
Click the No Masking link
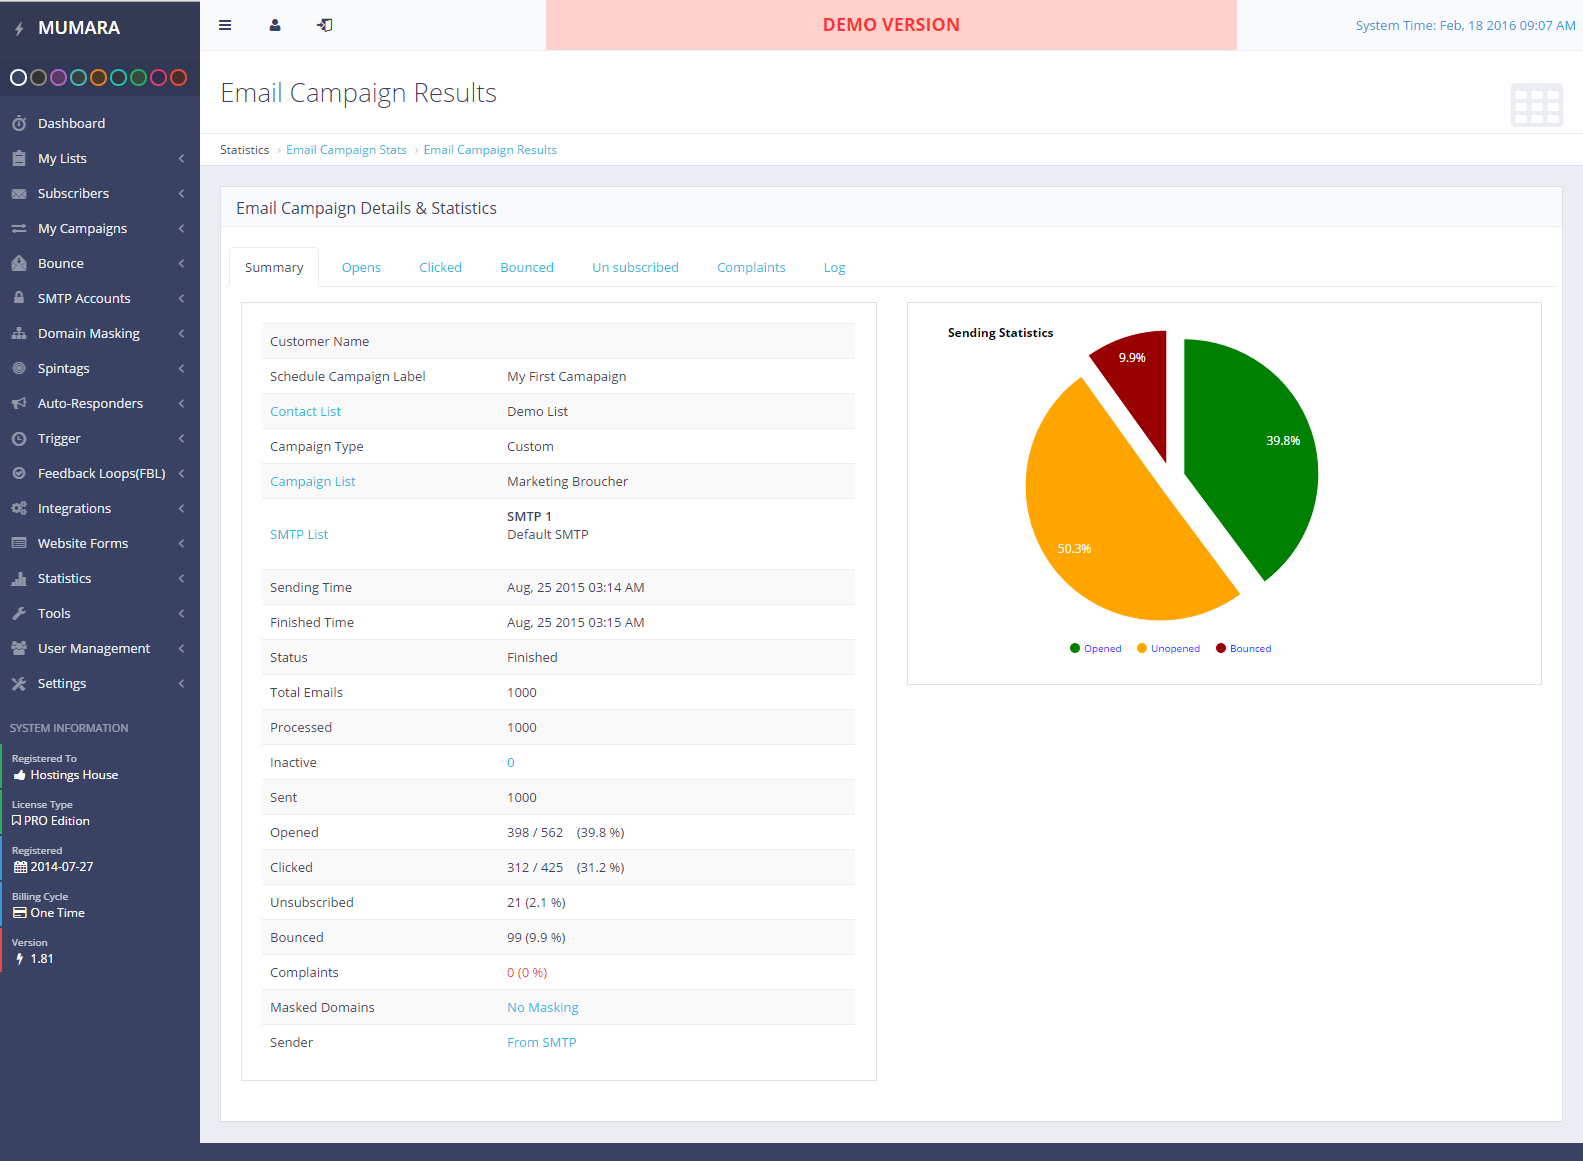(x=542, y=1007)
